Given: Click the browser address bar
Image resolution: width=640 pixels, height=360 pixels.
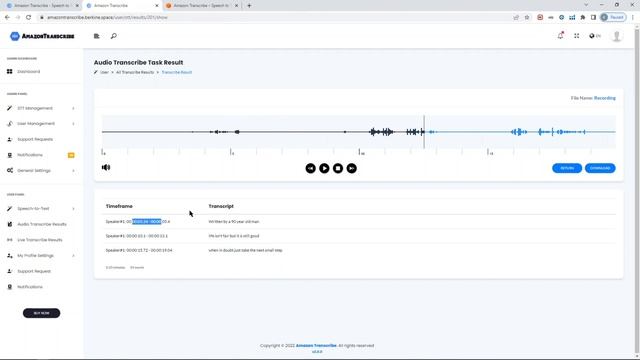Looking at the screenshot, I should point(273,17).
